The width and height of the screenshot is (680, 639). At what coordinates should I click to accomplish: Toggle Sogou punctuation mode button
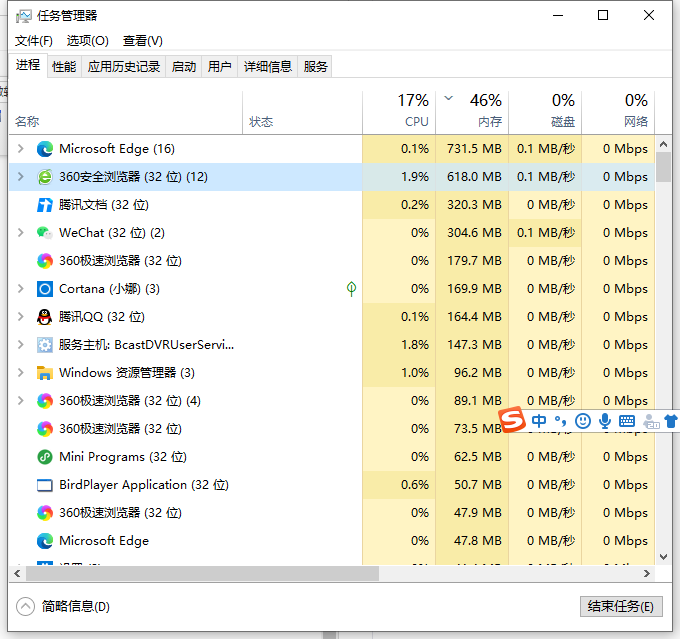(560, 422)
